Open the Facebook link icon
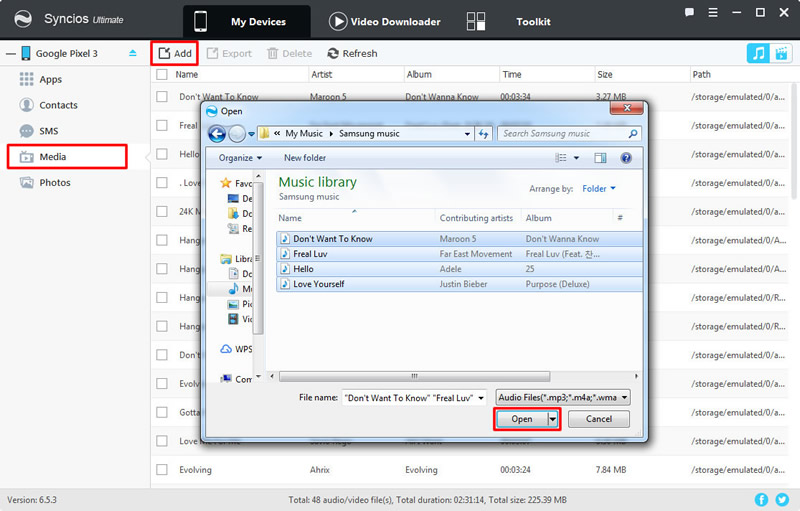Image resolution: width=800 pixels, height=511 pixels. coord(761,500)
